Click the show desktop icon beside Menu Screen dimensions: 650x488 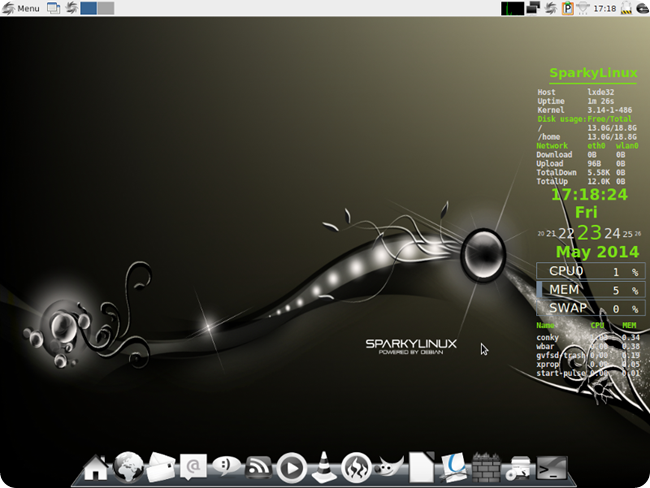[x=53, y=8]
